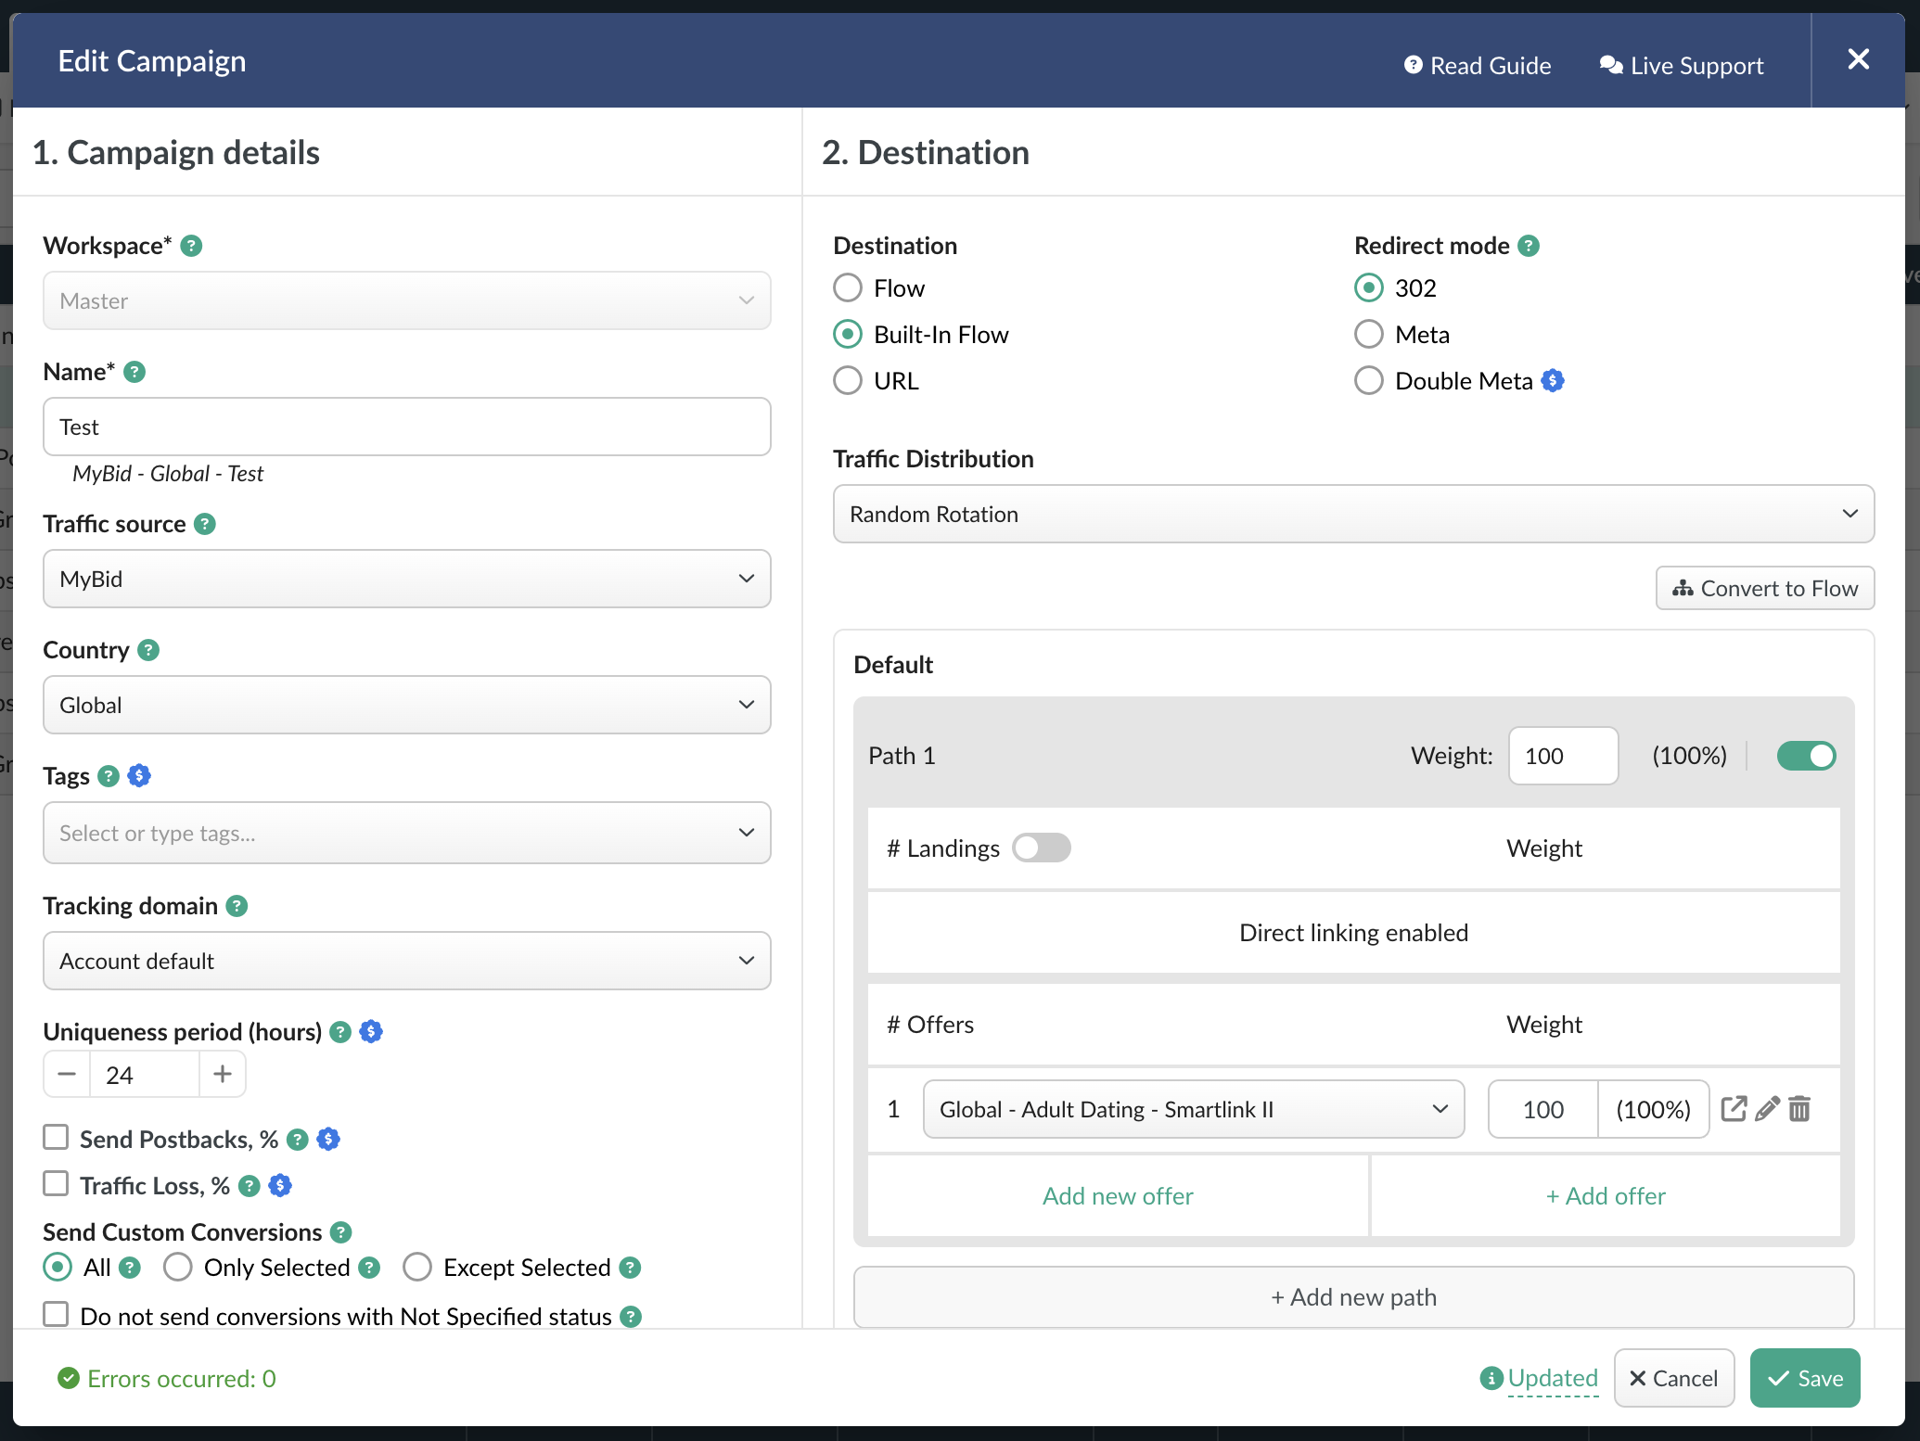
Task: Delete offer with trash icon
Action: (x=1800, y=1108)
